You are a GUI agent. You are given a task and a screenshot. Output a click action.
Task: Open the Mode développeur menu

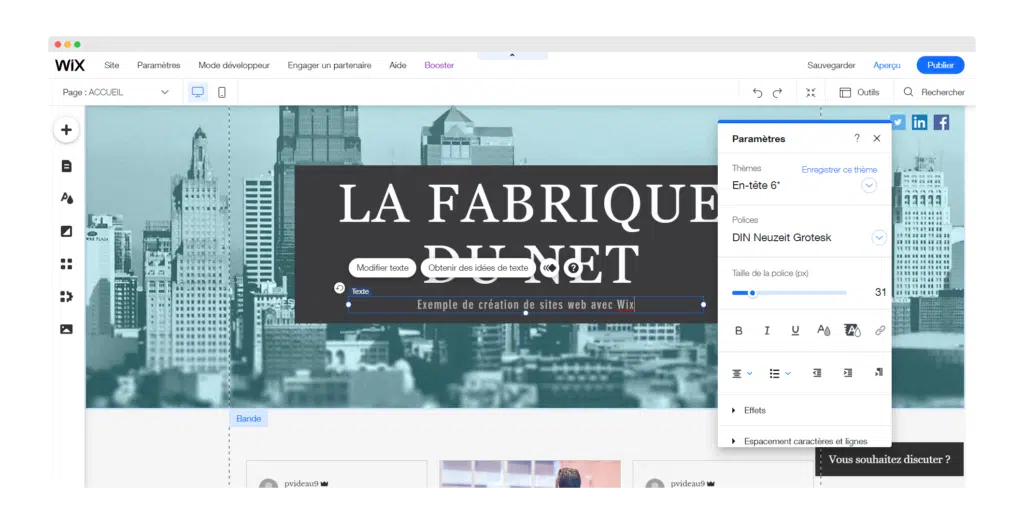tap(234, 65)
